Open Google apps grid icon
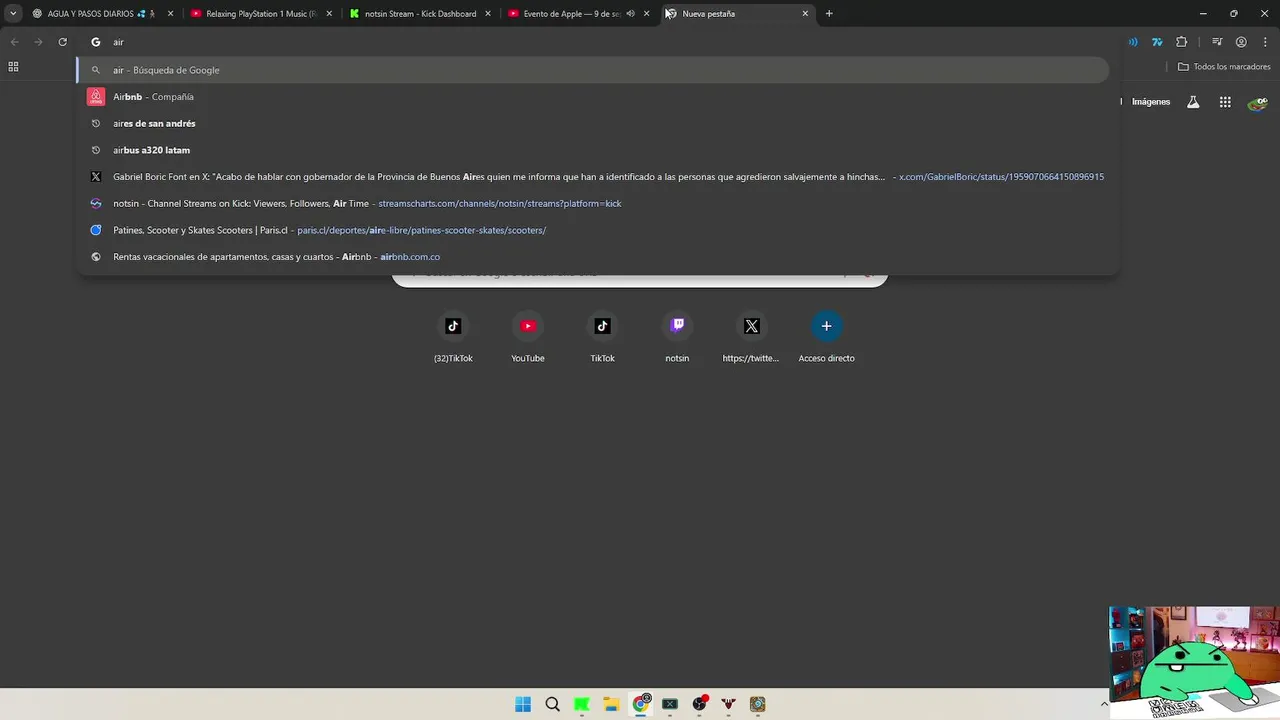The image size is (1280, 720). 1225,102
